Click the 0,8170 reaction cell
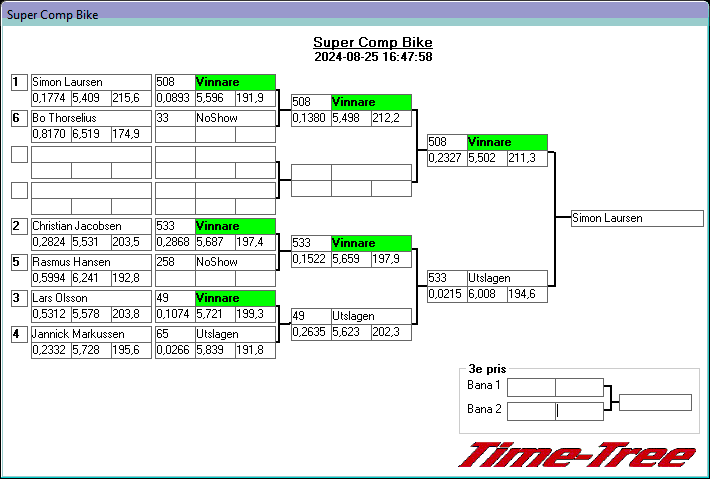Image resolution: width=710 pixels, height=479 pixels. coord(51,134)
